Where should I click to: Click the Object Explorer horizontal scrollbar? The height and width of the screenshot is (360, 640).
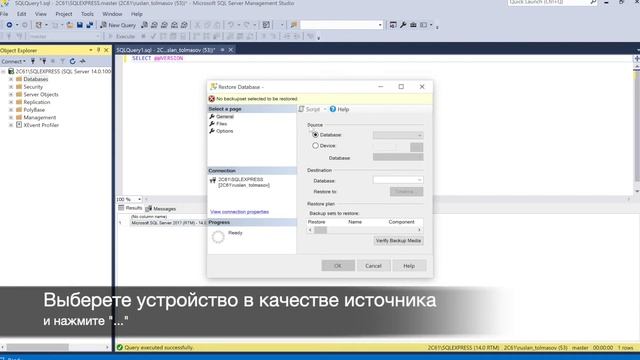pos(38,347)
